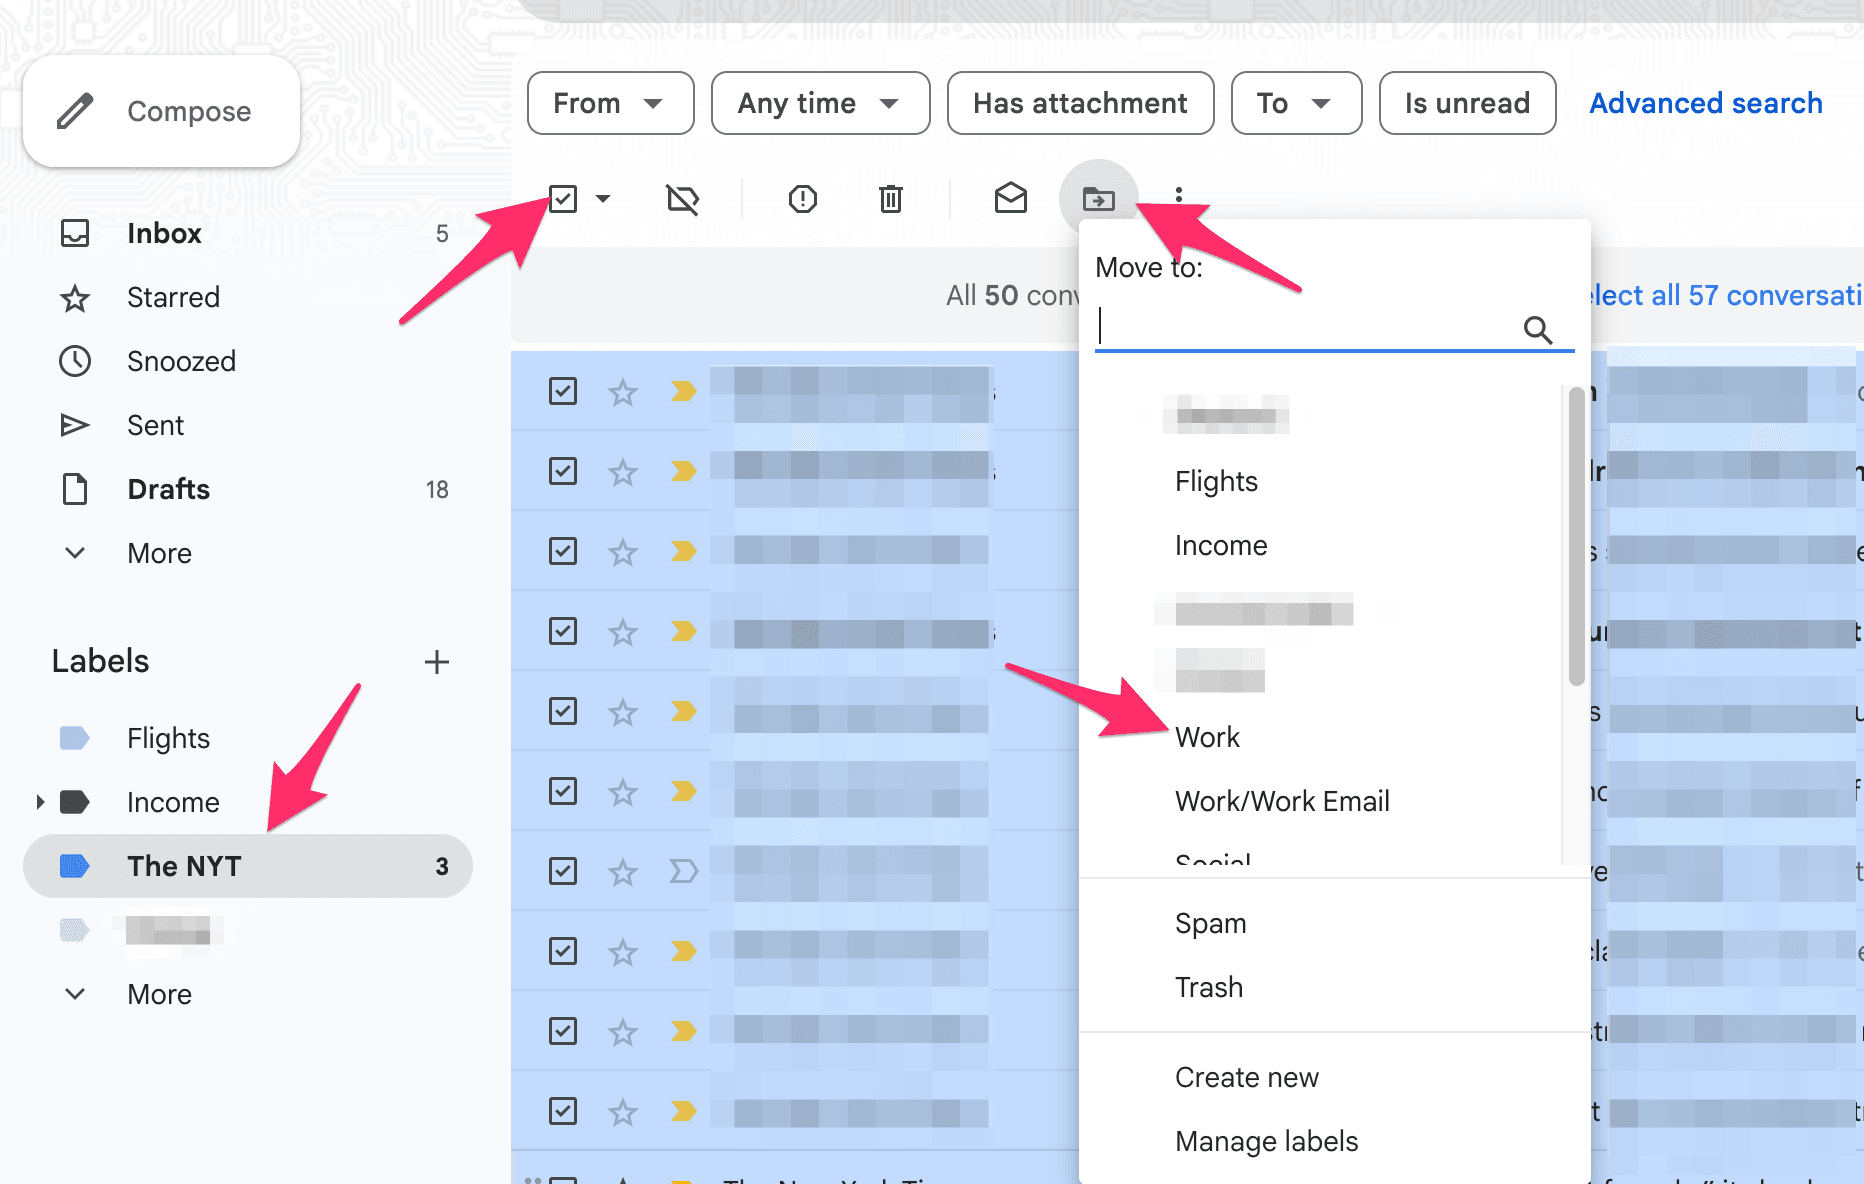1864x1184 pixels.
Task: Star the first email in the list
Action: pos(622,392)
